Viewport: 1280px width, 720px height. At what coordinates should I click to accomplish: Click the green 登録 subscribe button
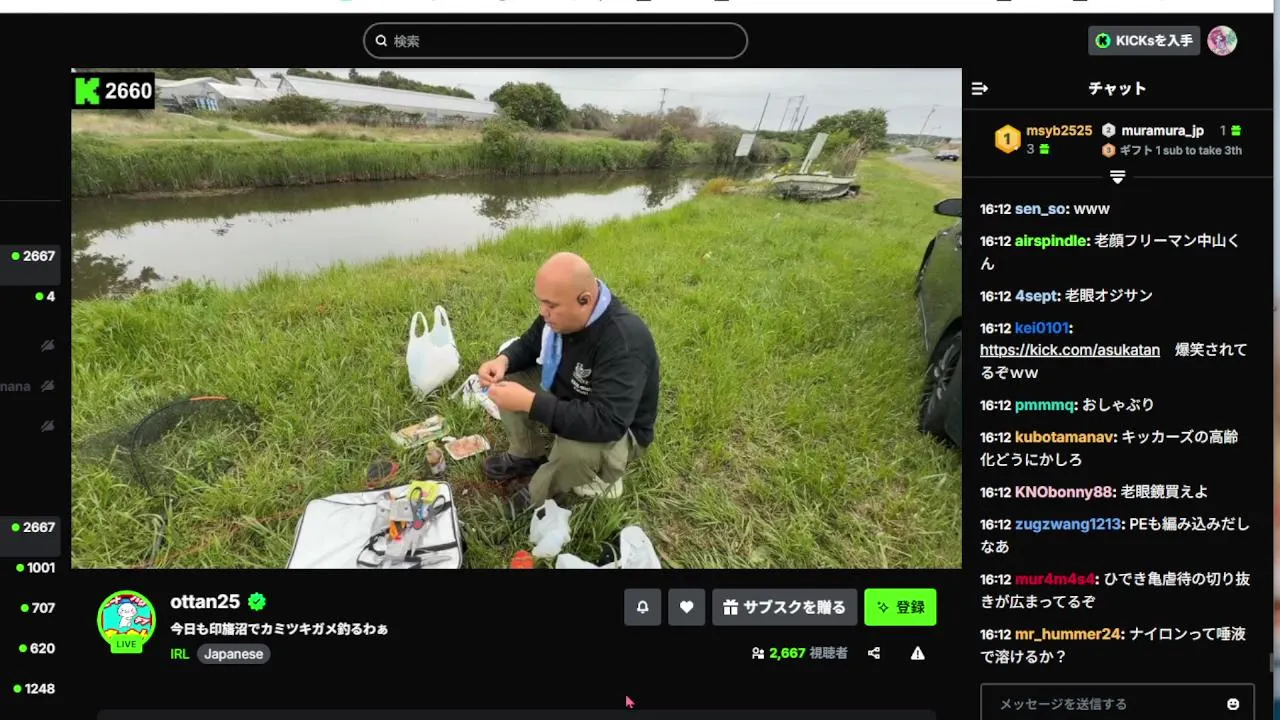pyautogui.click(x=900, y=607)
